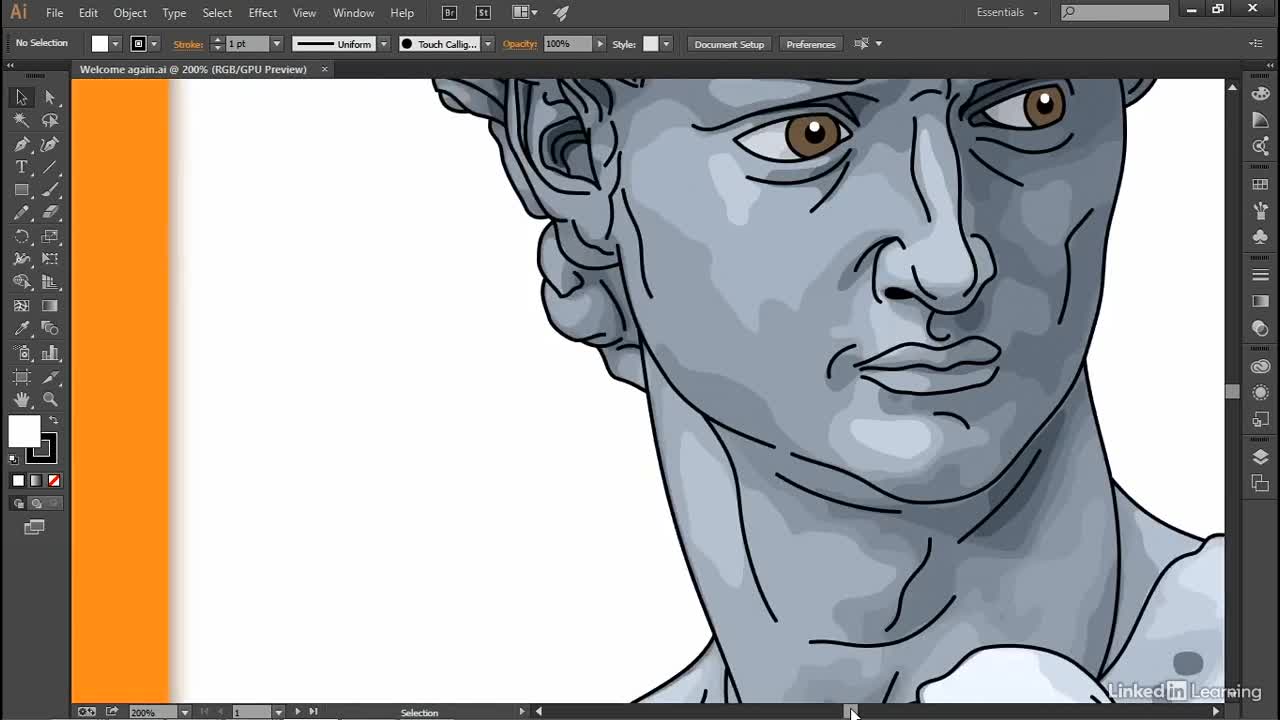Select the Curvature tool

pos(50,144)
